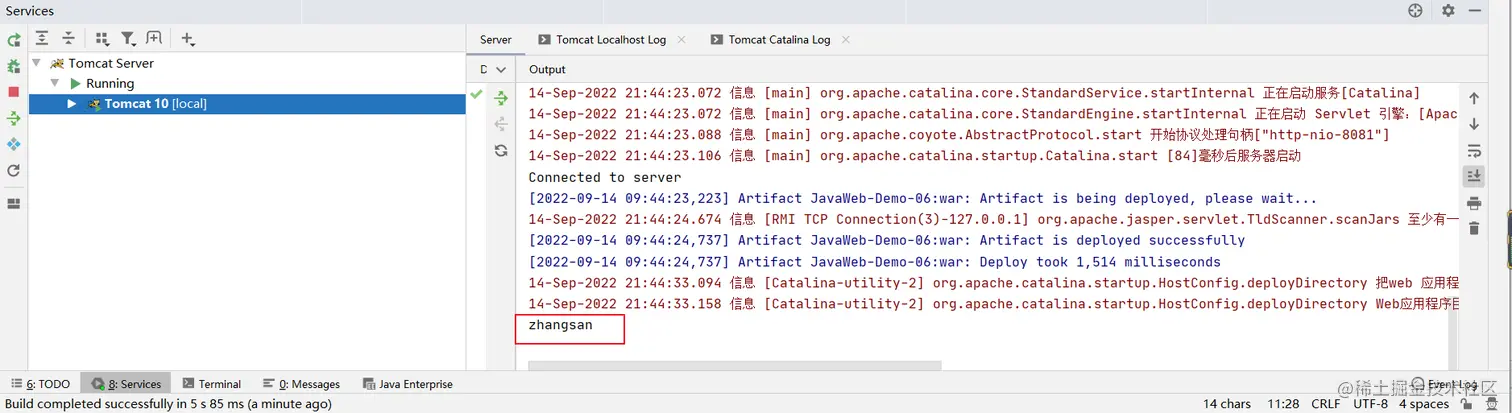The width and height of the screenshot is (1512, 413).
Task: Click the diamond artifacts icon in left toolbar
Action: click(x=14, y=145)
